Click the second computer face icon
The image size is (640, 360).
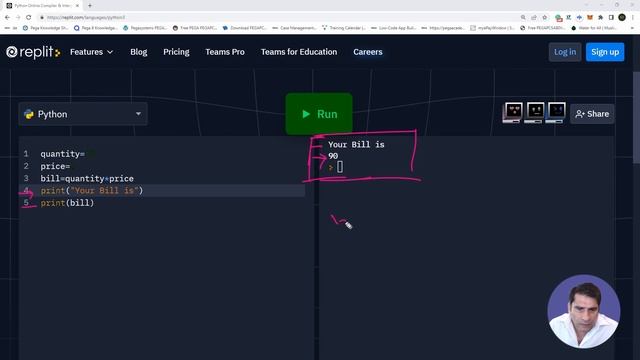pos(535,113)
